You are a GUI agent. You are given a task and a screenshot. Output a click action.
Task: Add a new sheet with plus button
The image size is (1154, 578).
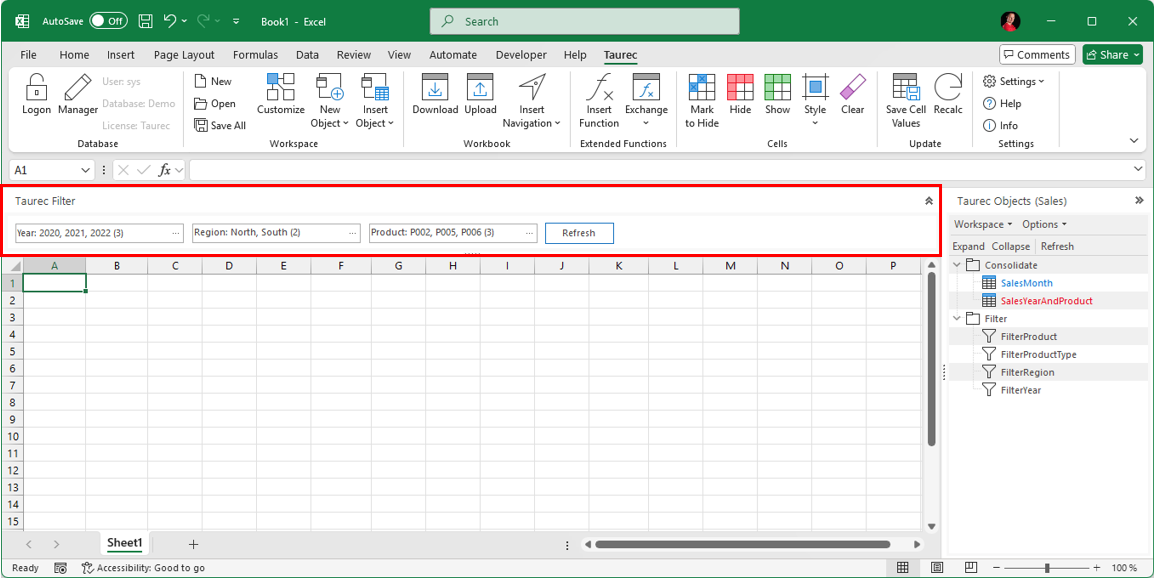(194, 544)
